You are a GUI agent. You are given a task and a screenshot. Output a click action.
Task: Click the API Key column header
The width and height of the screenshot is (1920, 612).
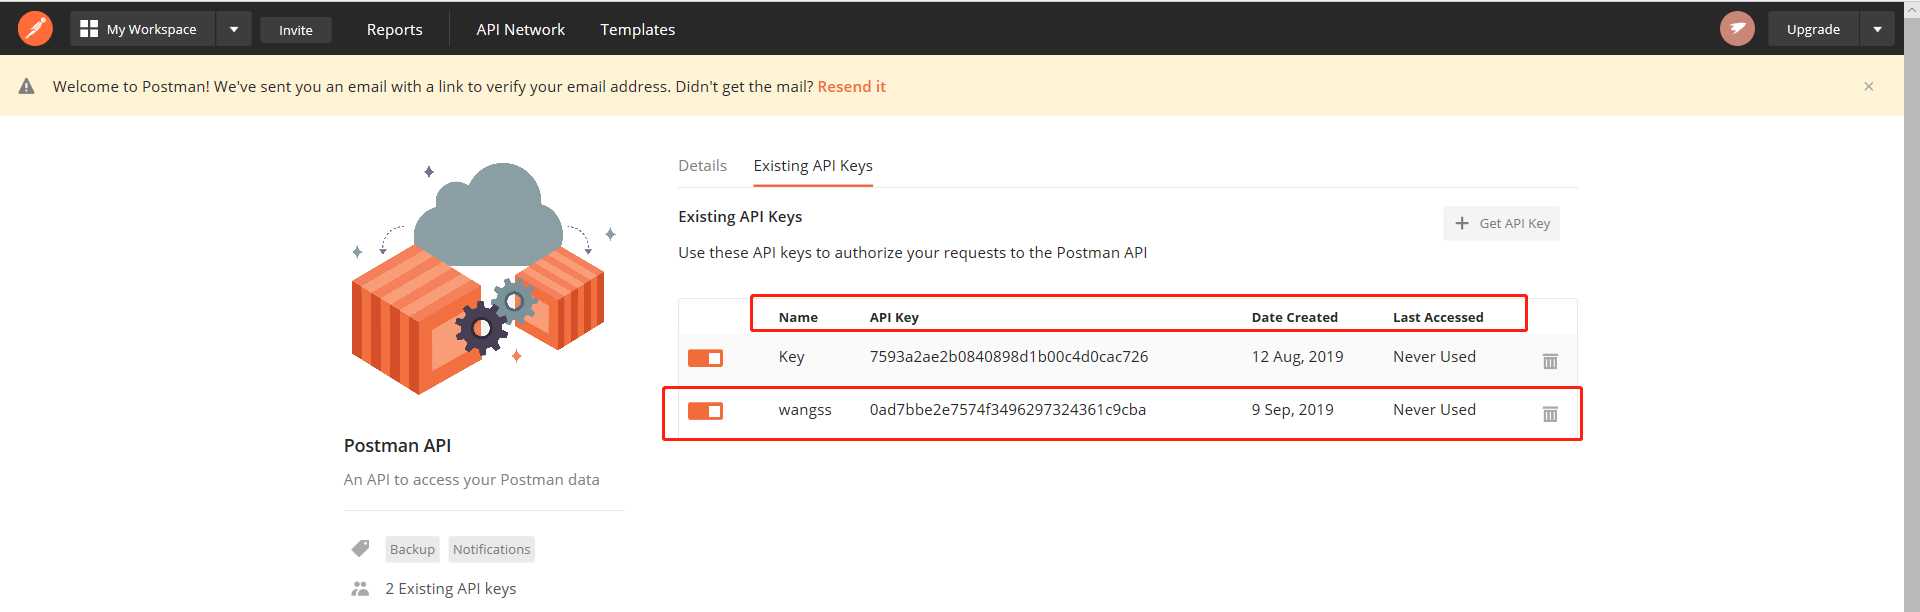tap(894, 317)
